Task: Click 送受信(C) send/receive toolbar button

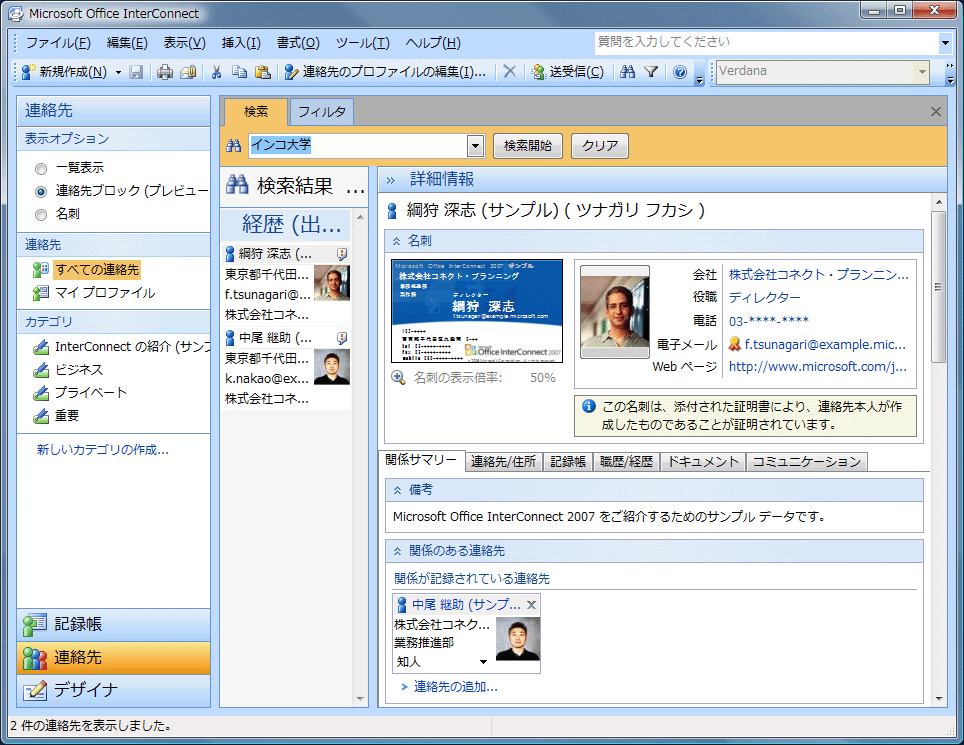Action: tap(568, 72)
